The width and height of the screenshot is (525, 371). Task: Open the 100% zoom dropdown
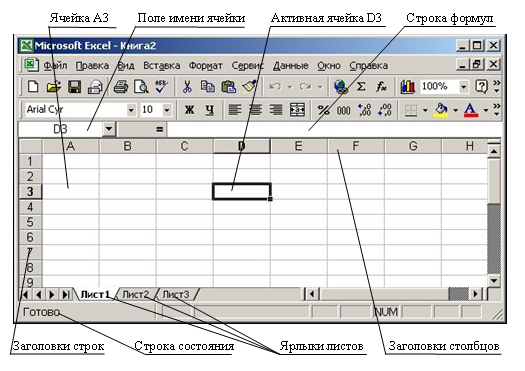pos(463,87)
